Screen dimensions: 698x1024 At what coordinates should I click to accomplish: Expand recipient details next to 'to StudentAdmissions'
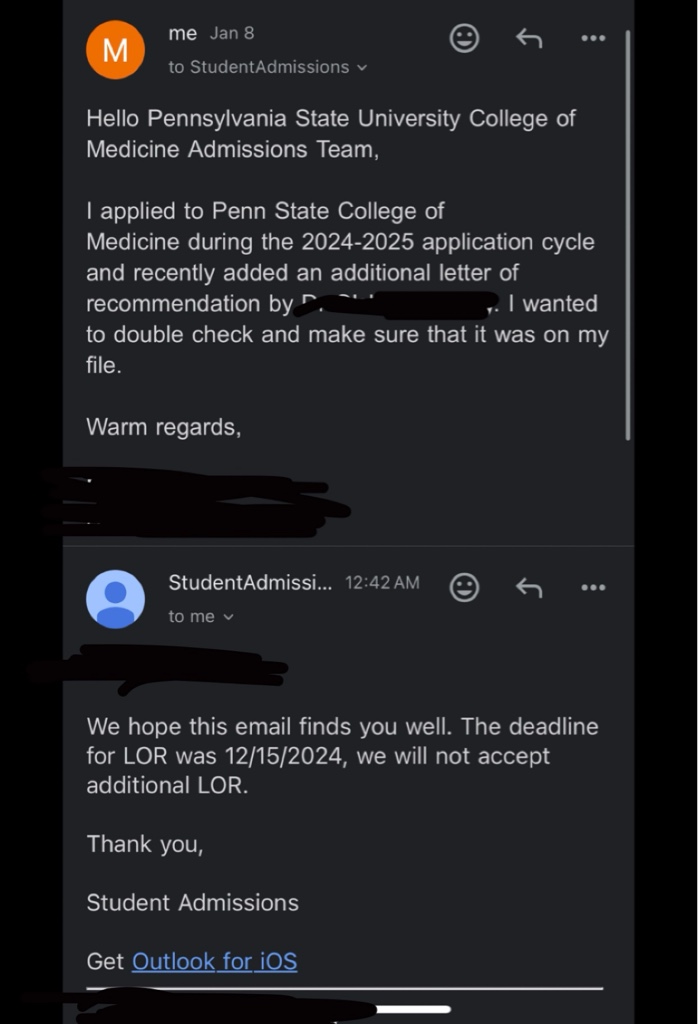(x=362, y=67)
